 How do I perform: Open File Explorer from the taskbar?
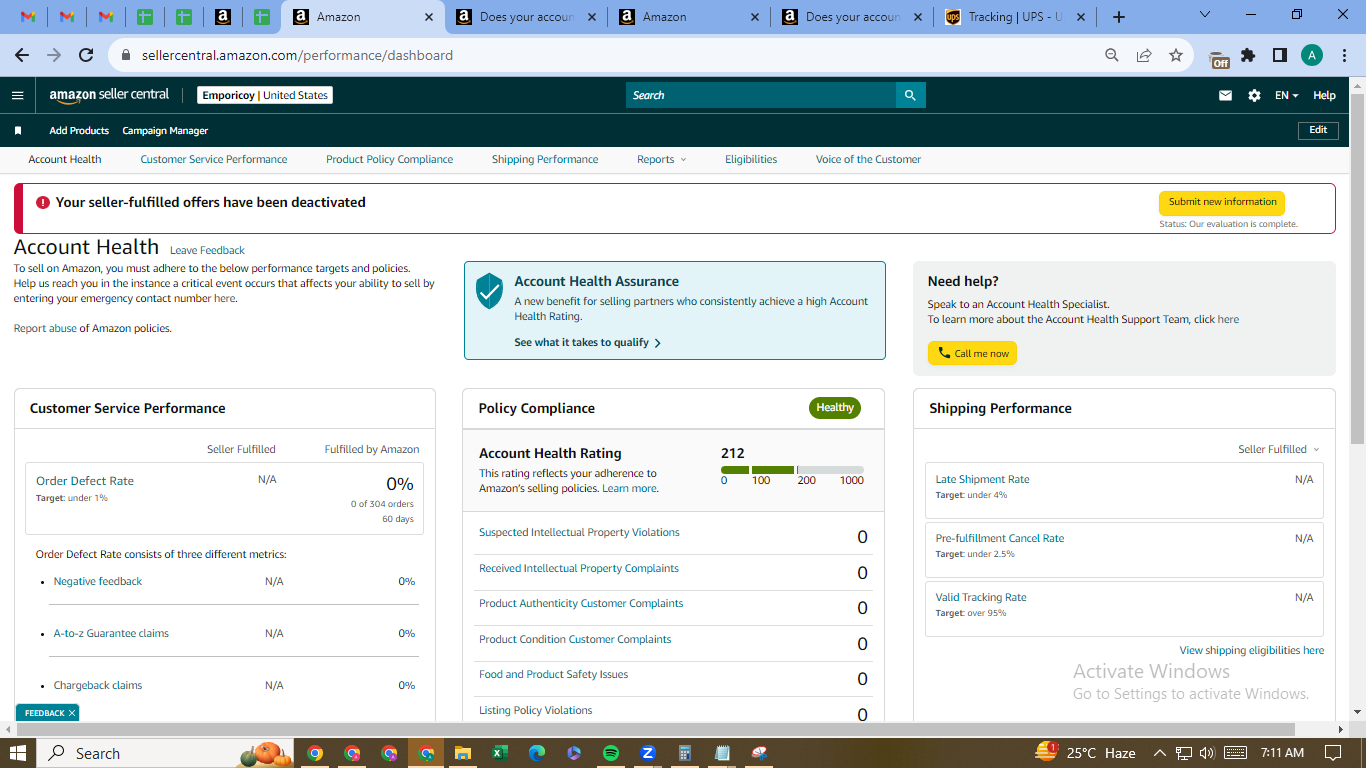[x=462, y=753]
